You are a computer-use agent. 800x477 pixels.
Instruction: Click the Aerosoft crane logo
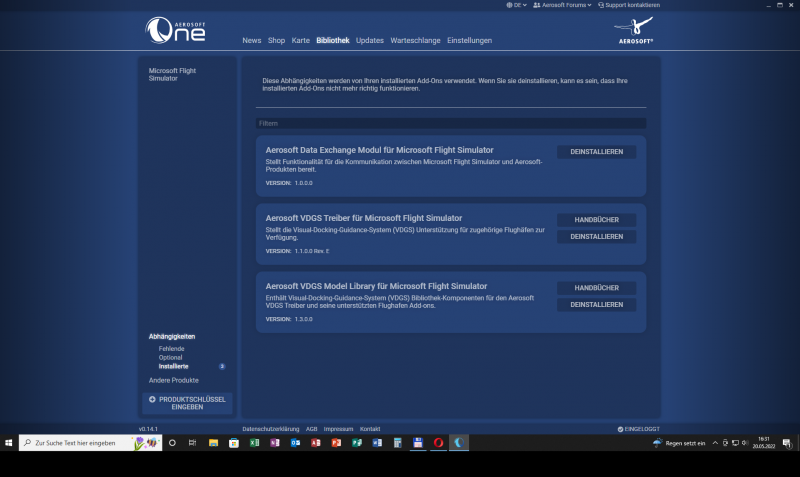pyautogui.click(x=633, y=30)
